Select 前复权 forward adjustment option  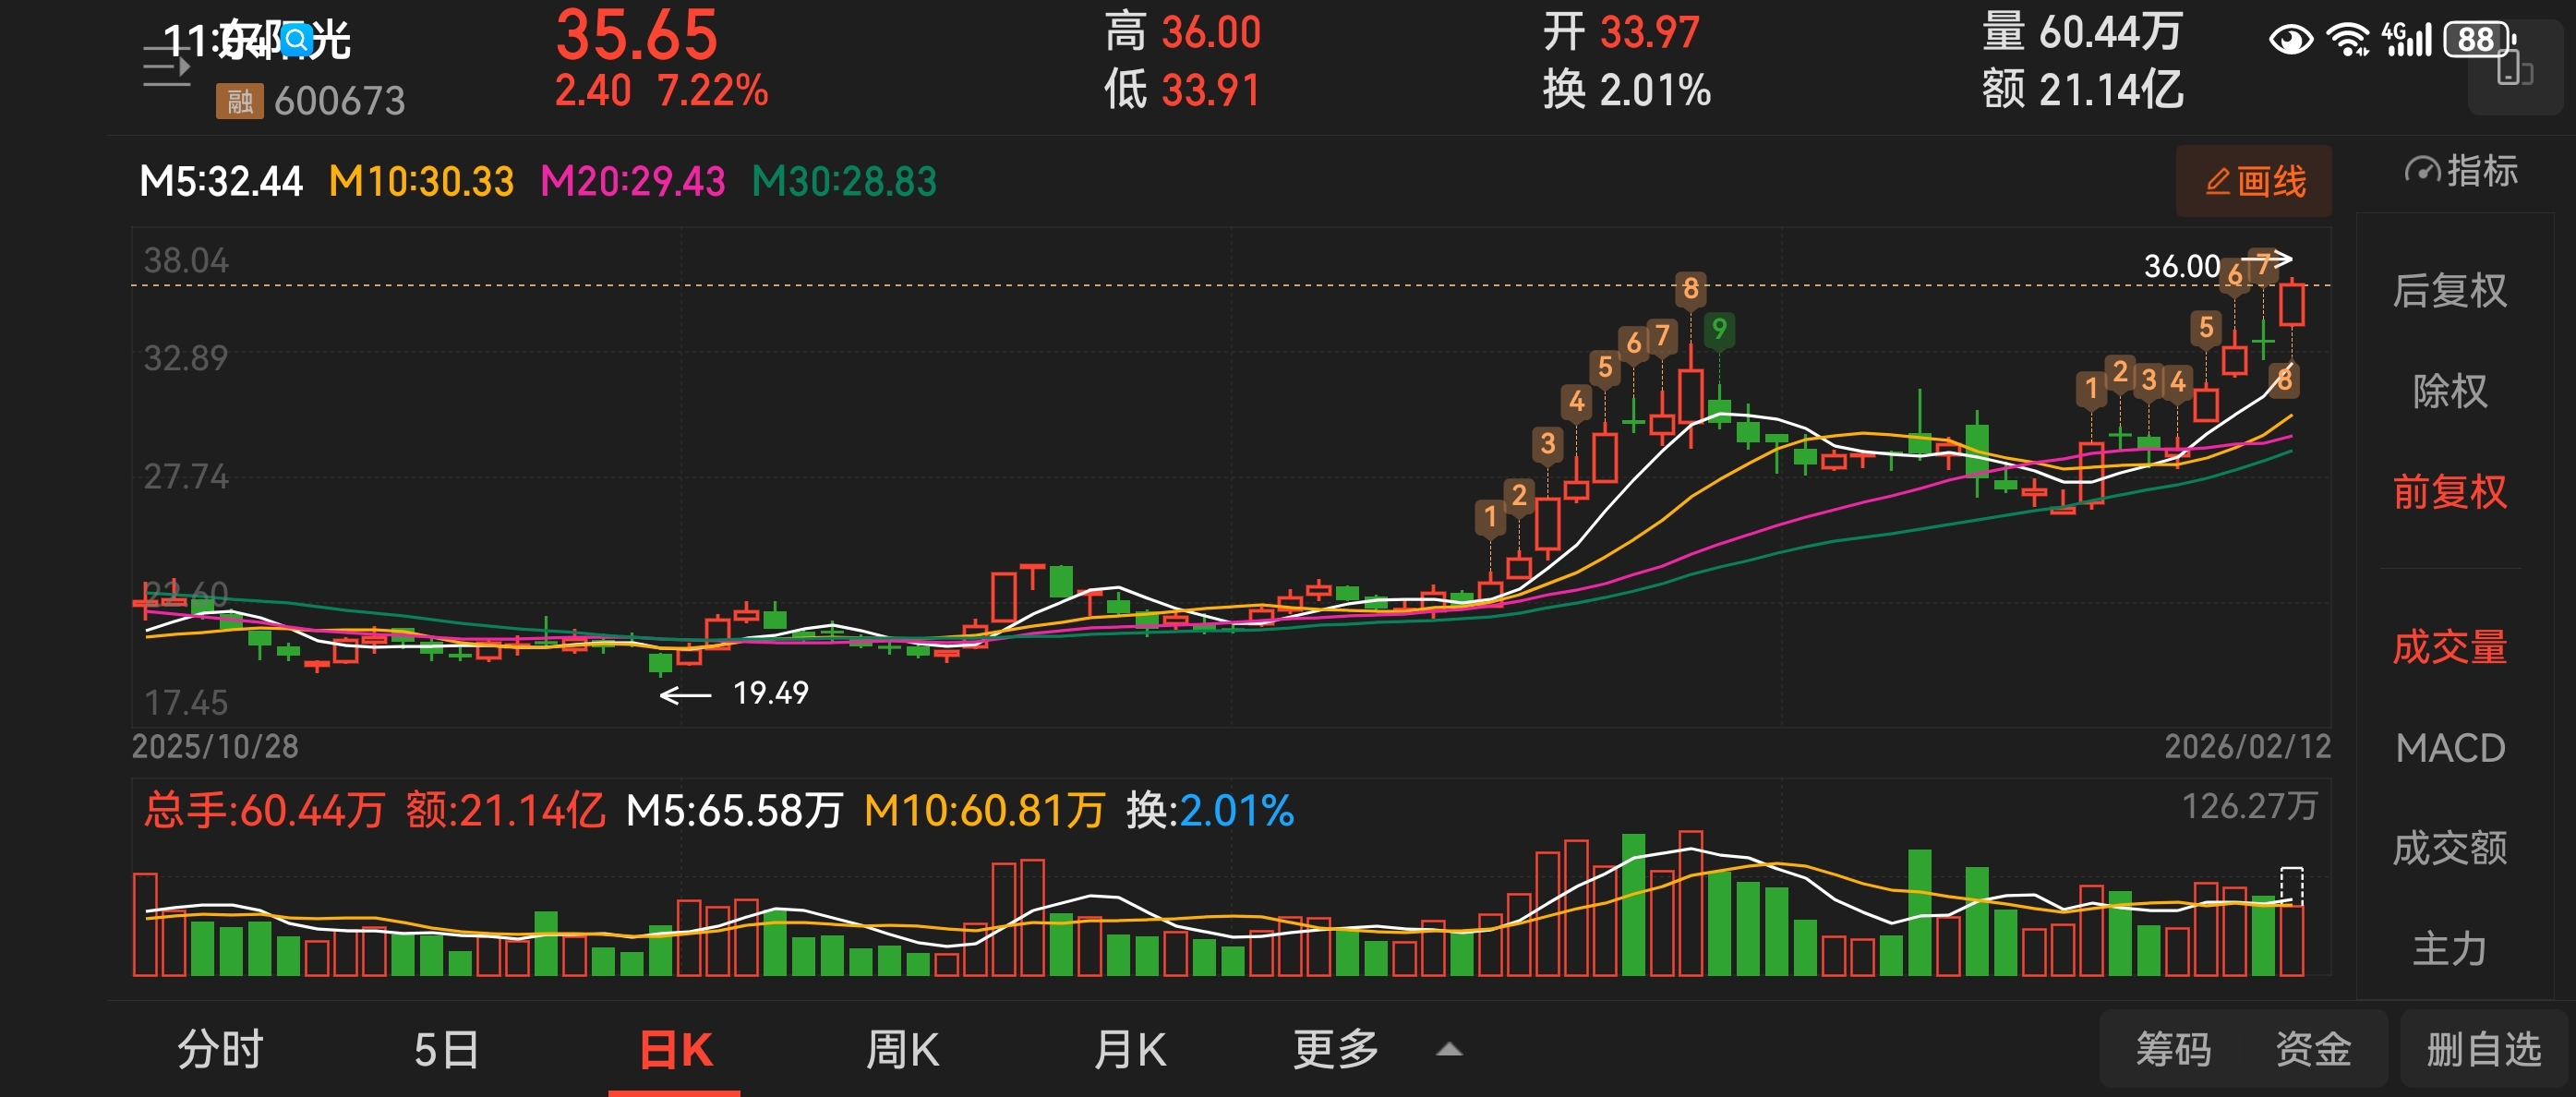click(x=2449, y=492)
